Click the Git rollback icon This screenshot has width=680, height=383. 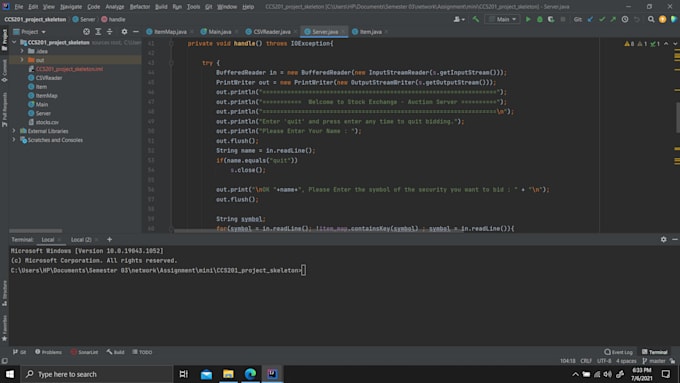[x=637, y=19]
